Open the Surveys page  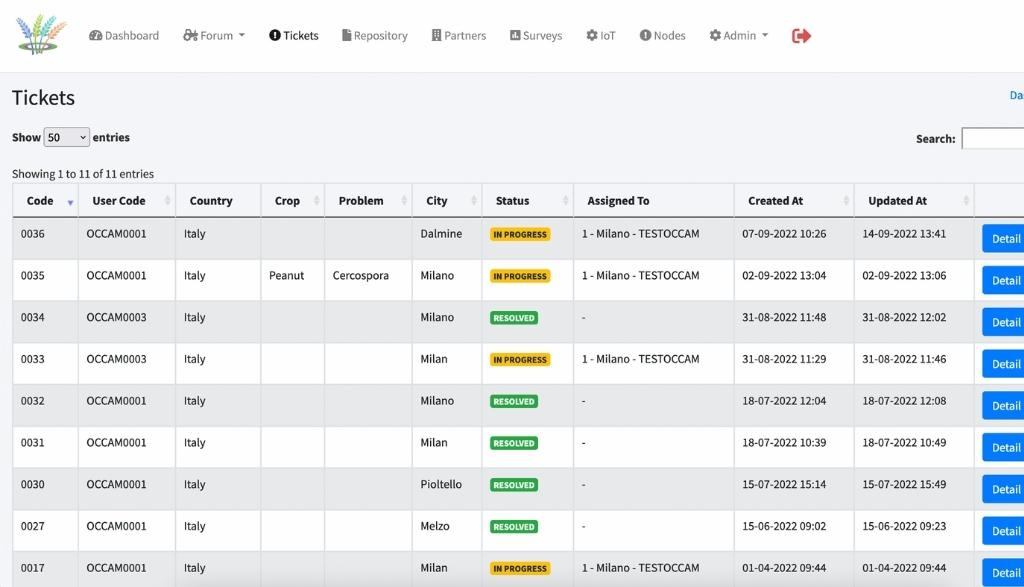click(536, 36)
